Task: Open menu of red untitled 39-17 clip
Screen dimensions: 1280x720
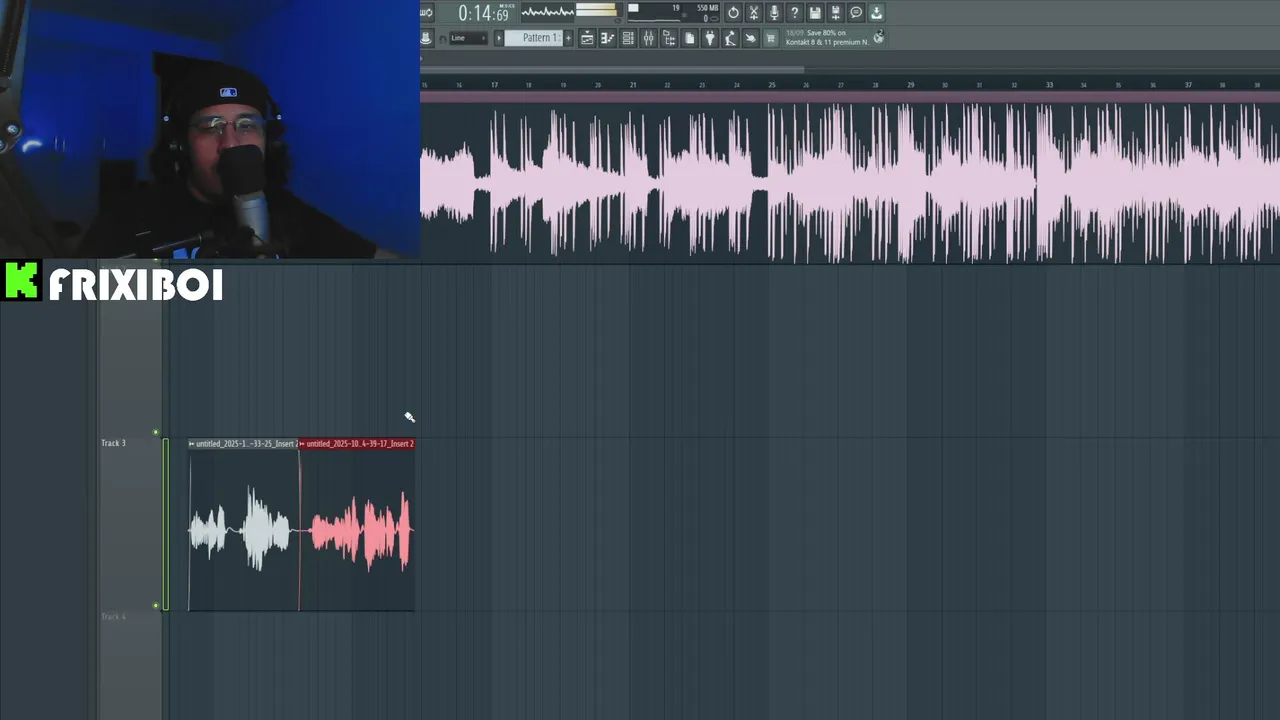Action: point(303,444)
